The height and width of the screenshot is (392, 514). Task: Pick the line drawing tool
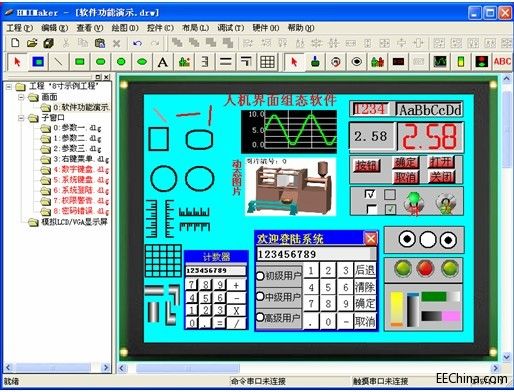(x=59, y=62)
